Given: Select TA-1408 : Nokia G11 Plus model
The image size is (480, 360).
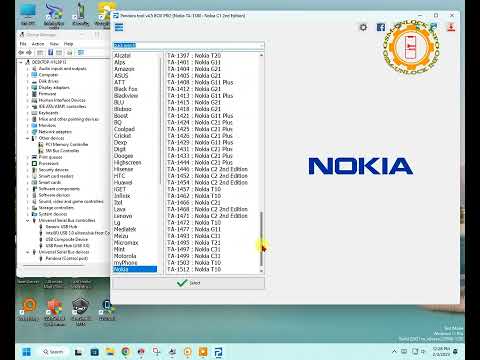Looking at the screenshot, I should [200, 82].
